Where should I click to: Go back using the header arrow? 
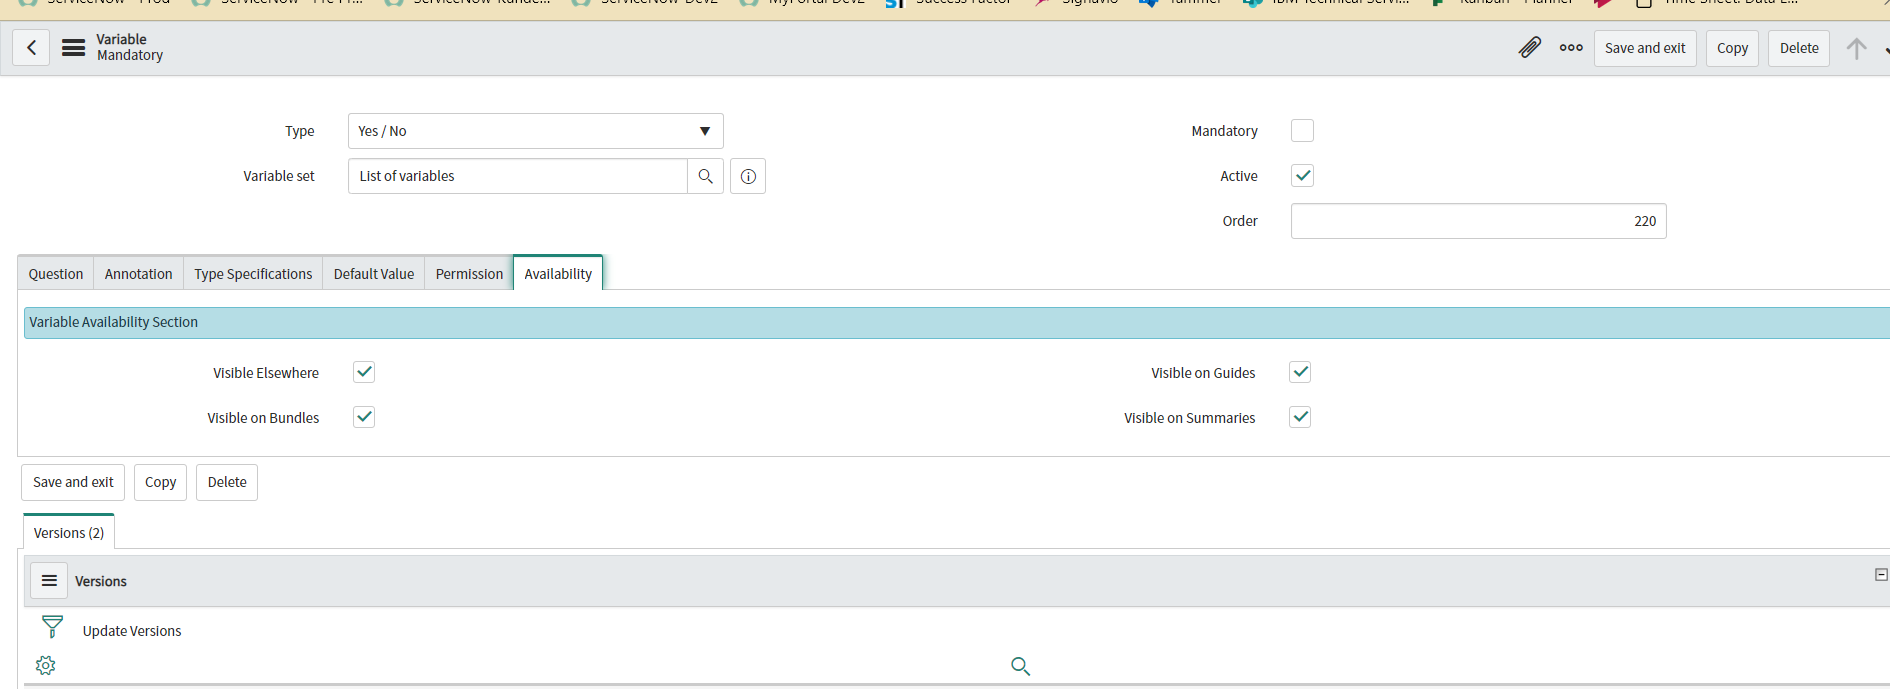pyautogui.click(x=31, y=47)
